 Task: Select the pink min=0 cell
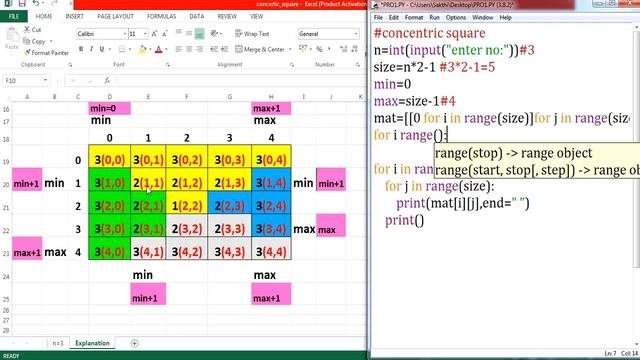click(109, 108)
